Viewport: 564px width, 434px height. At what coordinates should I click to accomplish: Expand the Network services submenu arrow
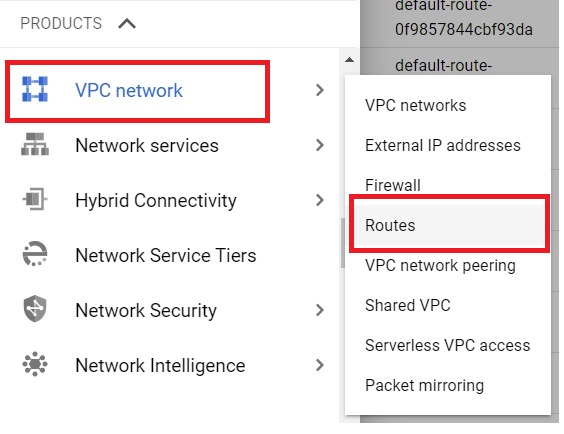(x=319, y=145)
